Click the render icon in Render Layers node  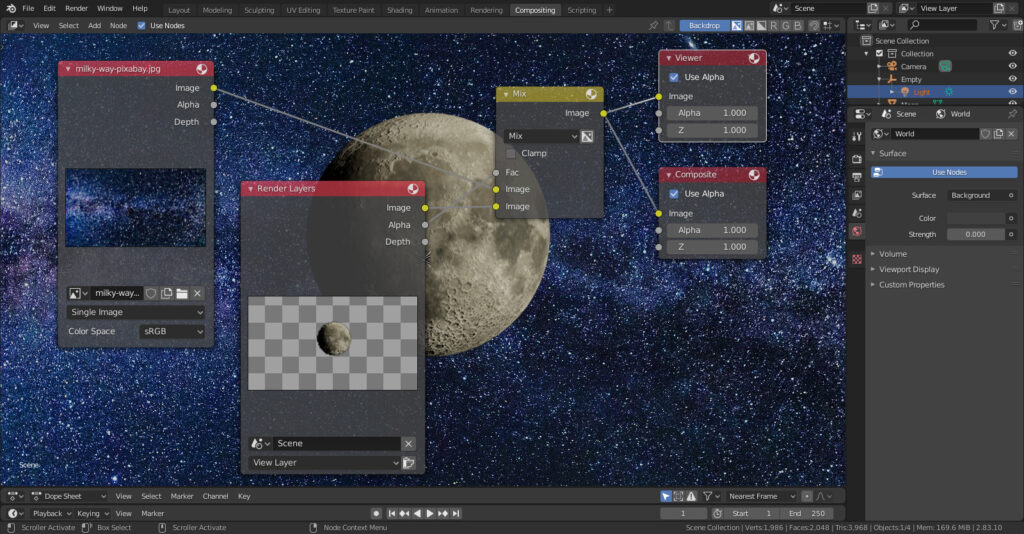point(409,463)
